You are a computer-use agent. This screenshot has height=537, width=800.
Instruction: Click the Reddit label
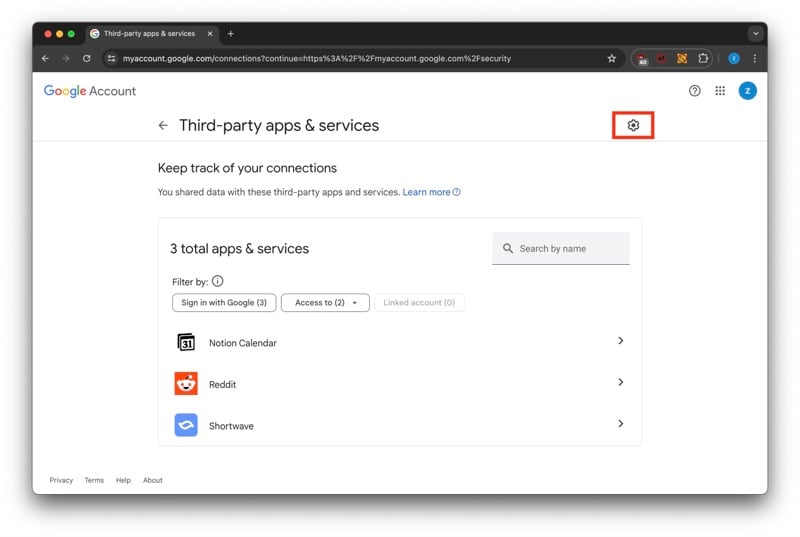(222, 385)
